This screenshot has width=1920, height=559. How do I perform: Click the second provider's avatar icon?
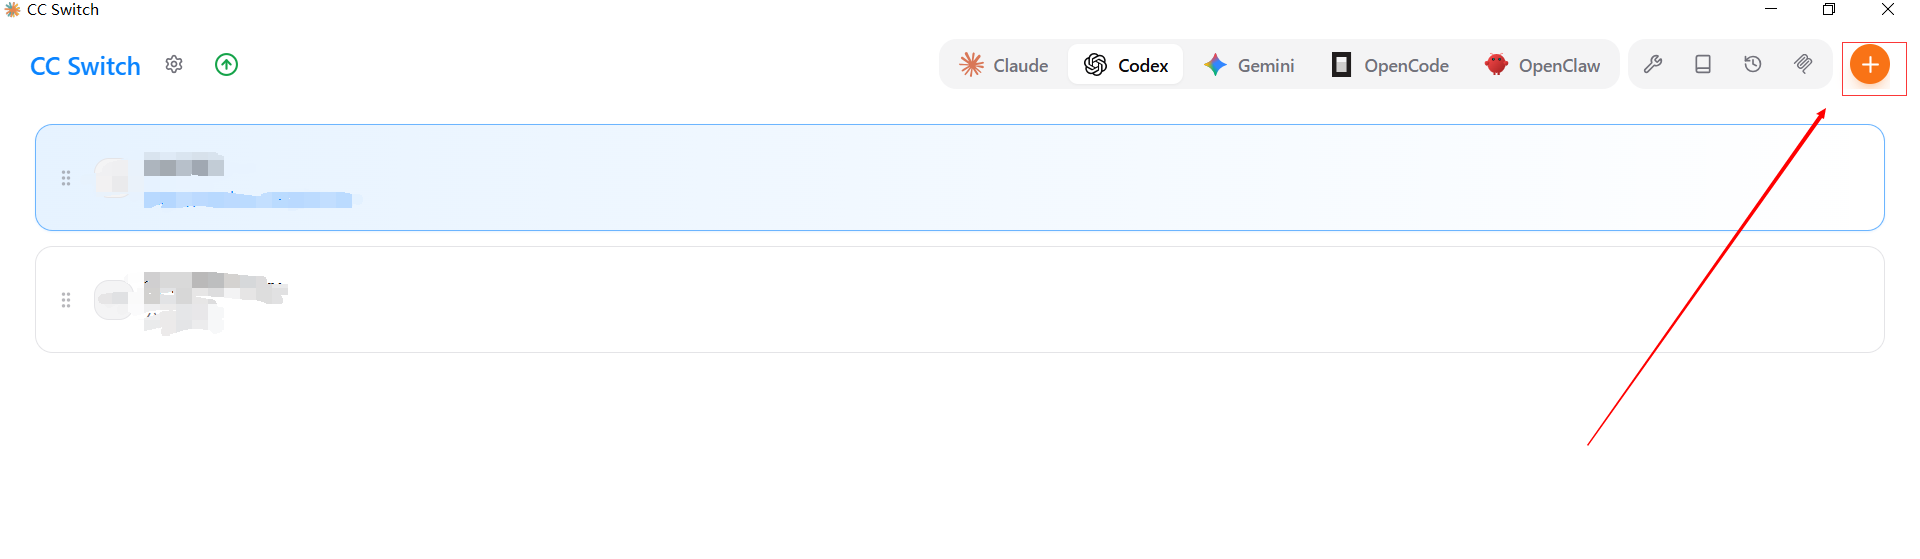click(x=113, y=299)
